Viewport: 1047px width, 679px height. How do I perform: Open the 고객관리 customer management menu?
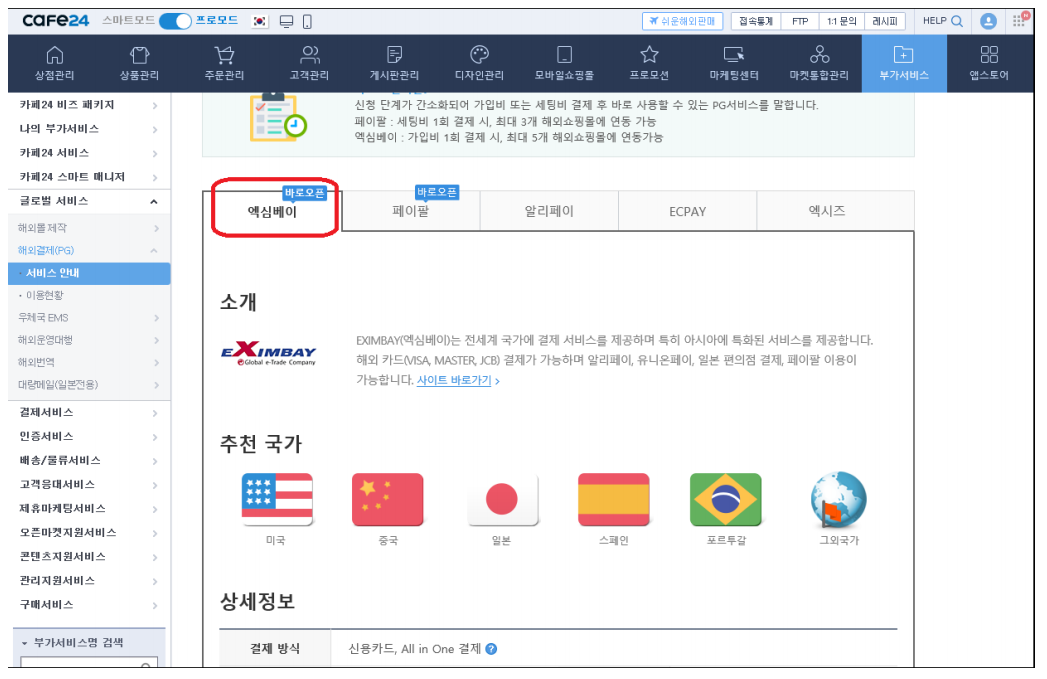pos(309,63)
